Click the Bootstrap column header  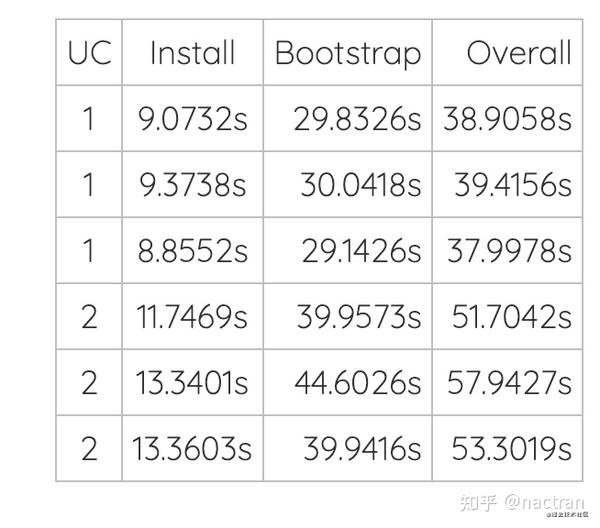tap(347, 53)
